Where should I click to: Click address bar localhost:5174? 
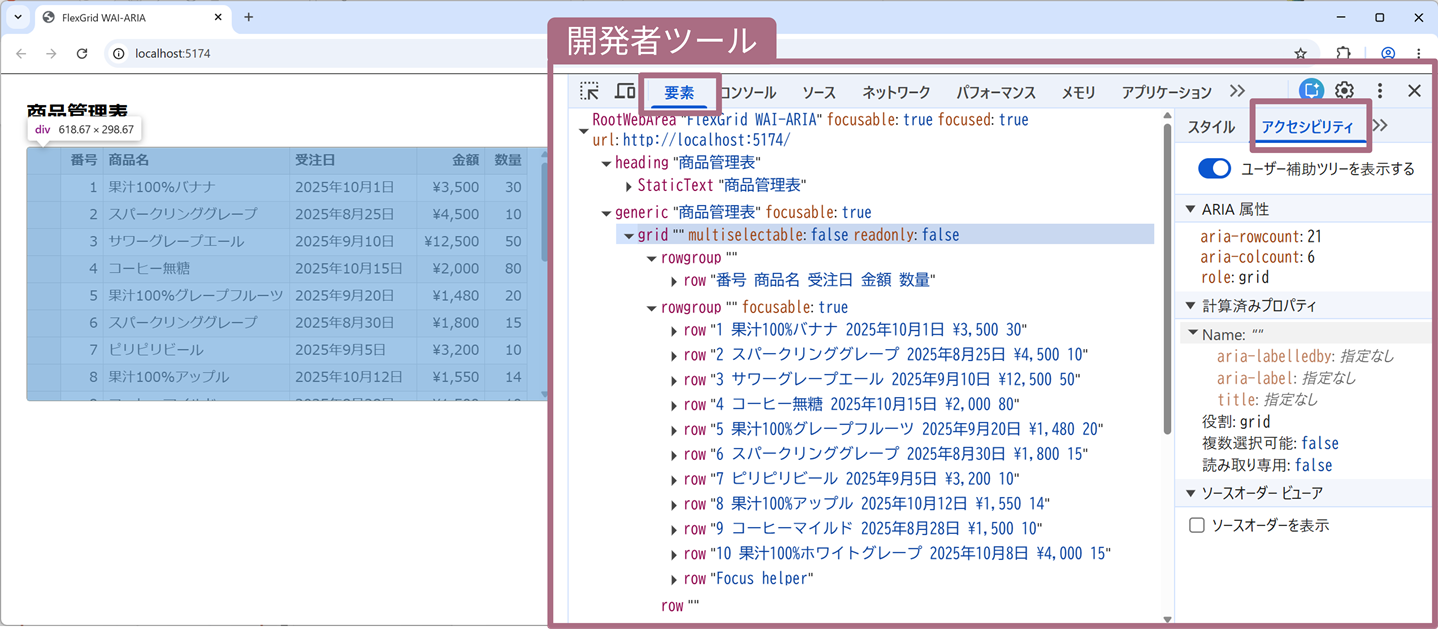[172, 53]
